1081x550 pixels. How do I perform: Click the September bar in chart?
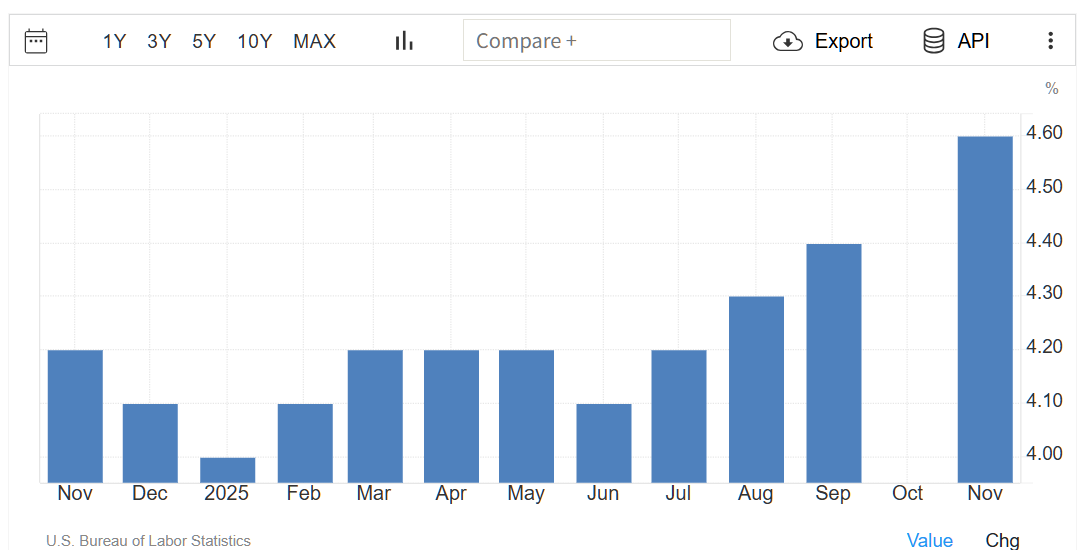tap(833, 363)
